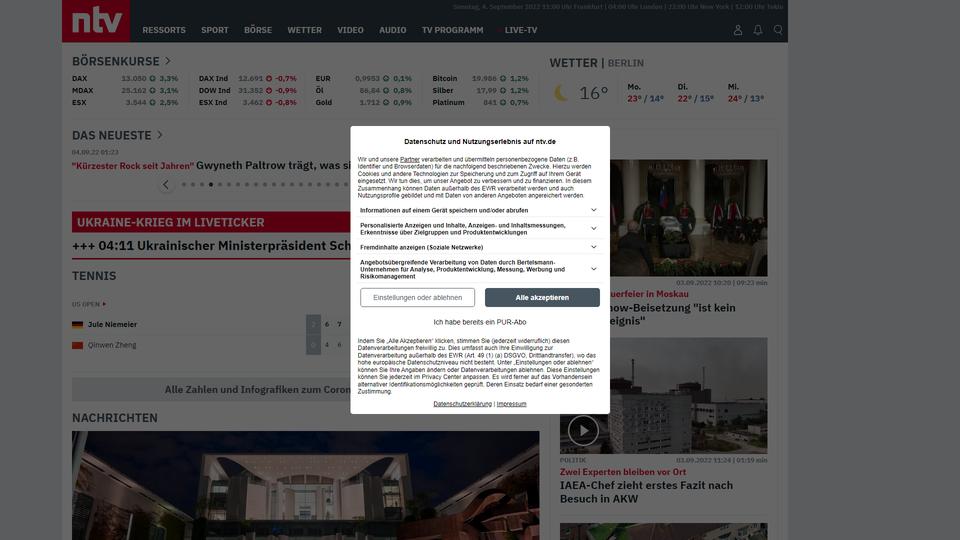The height and width of the screenshot is (540, 960).
Task: Click 'Einstellungen oder ablehnen' button
Action: point(418,298)
